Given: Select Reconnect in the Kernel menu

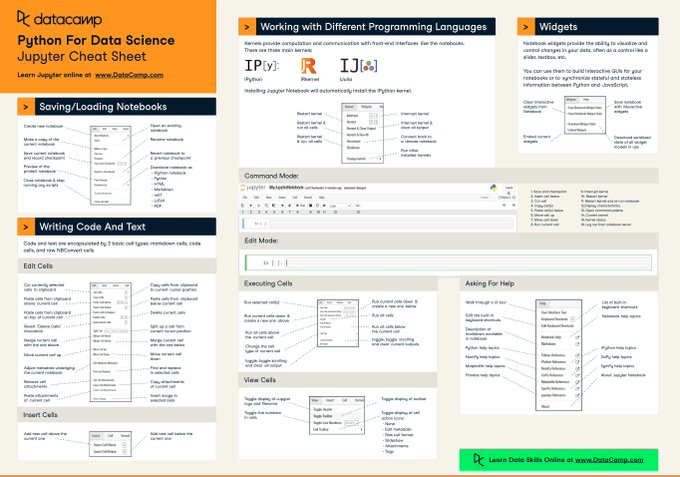Looking at the screenshot, I should (x=353, y=141).
